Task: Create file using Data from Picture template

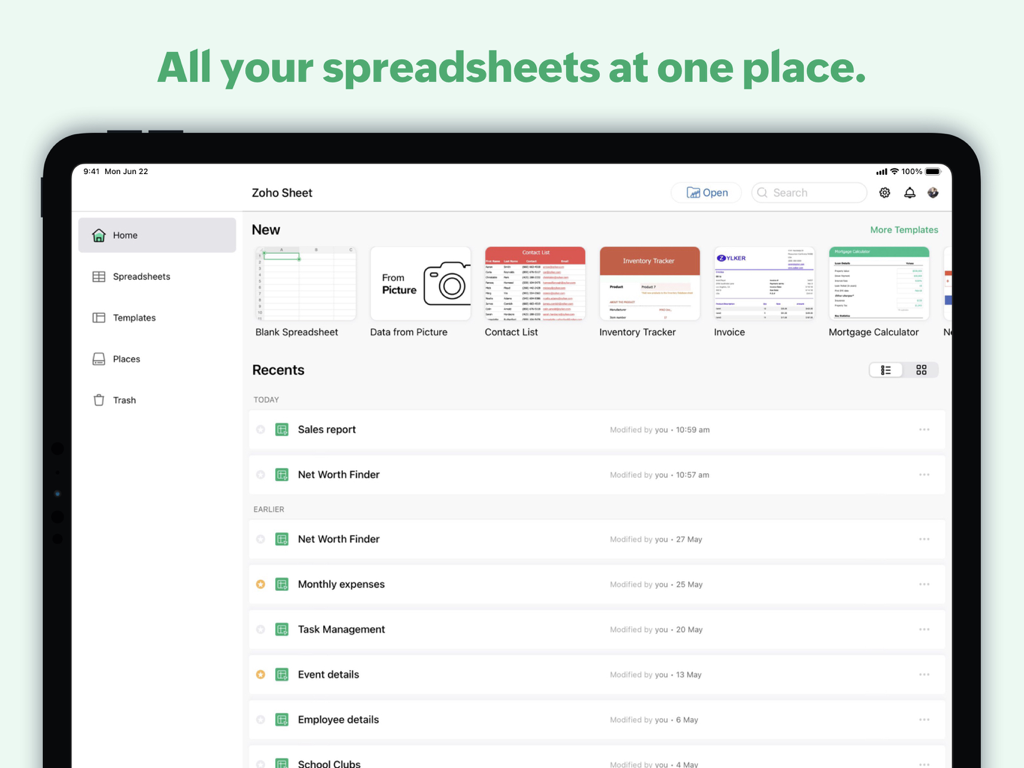Action: pyautogui.click(x=420, y=283)
